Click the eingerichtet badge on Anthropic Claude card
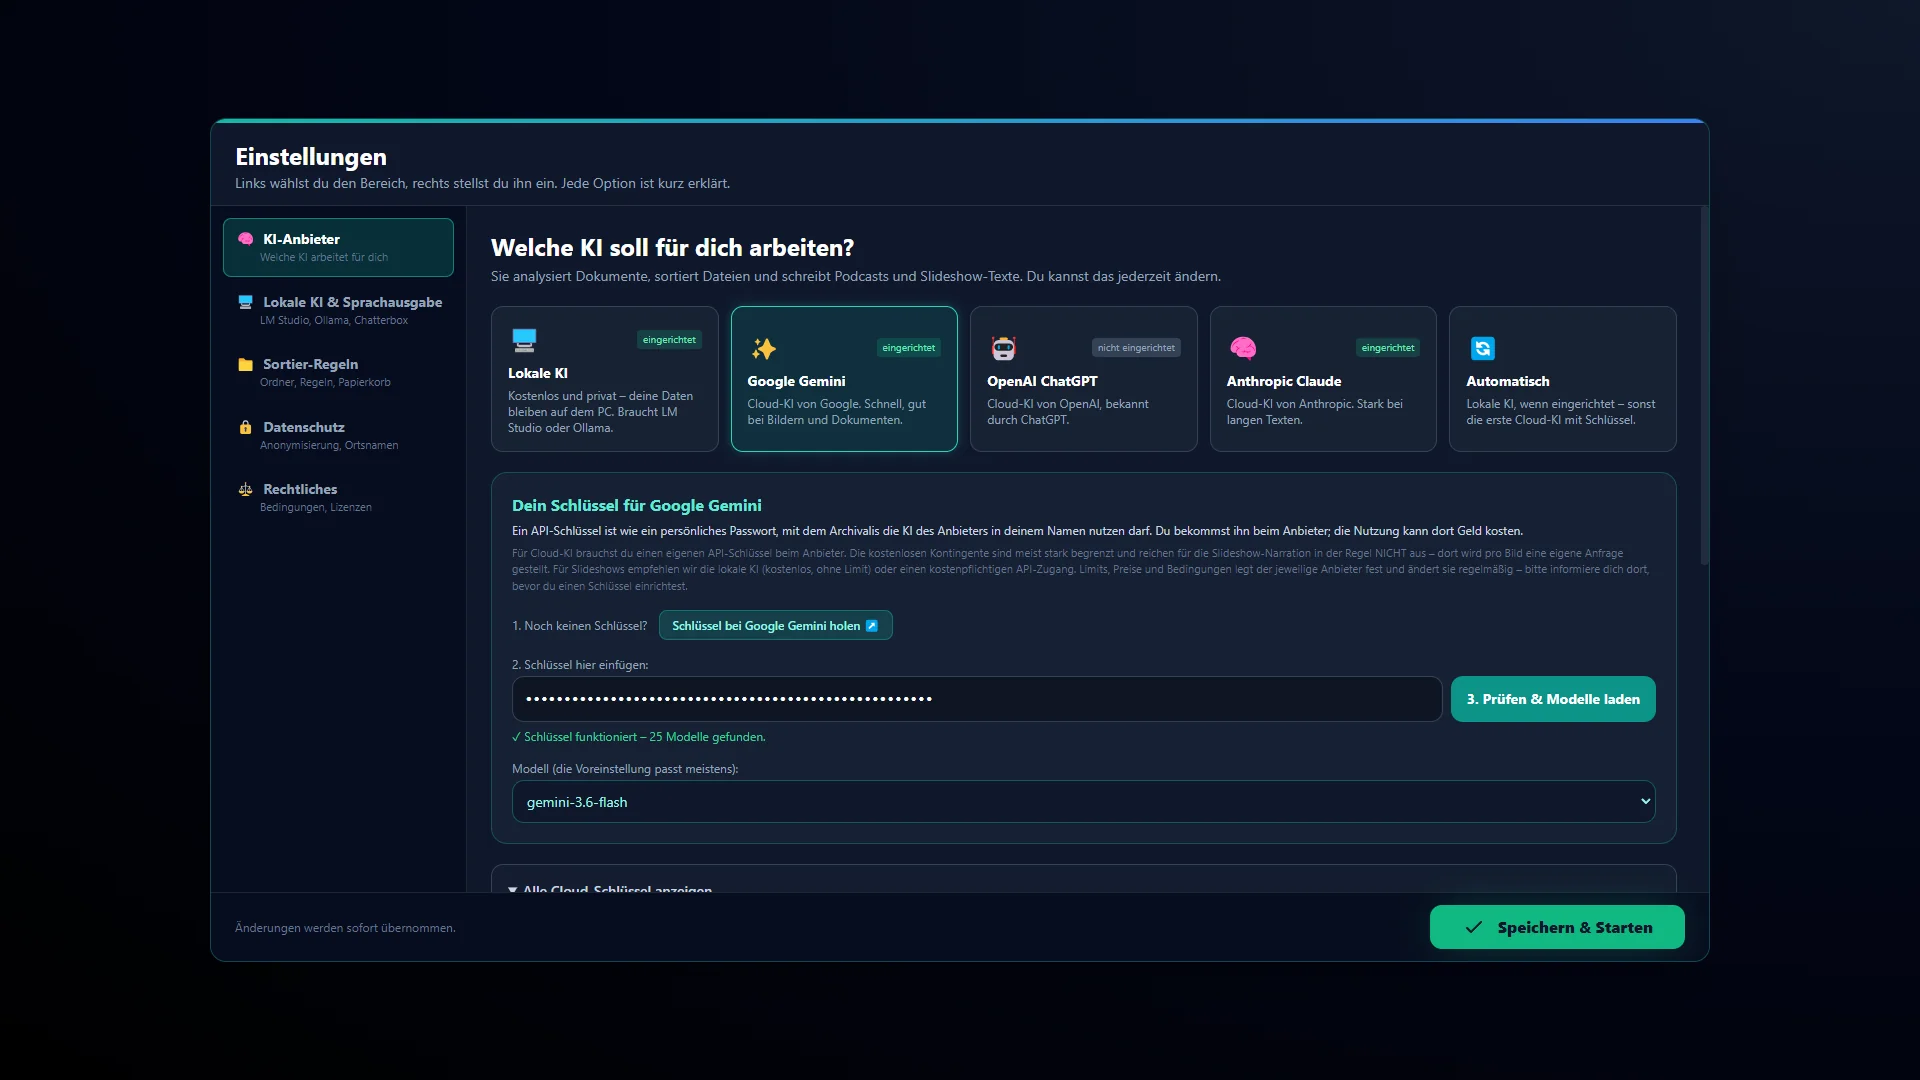Viewport: 1920px width, 1080px height. tap(1388, 348)
